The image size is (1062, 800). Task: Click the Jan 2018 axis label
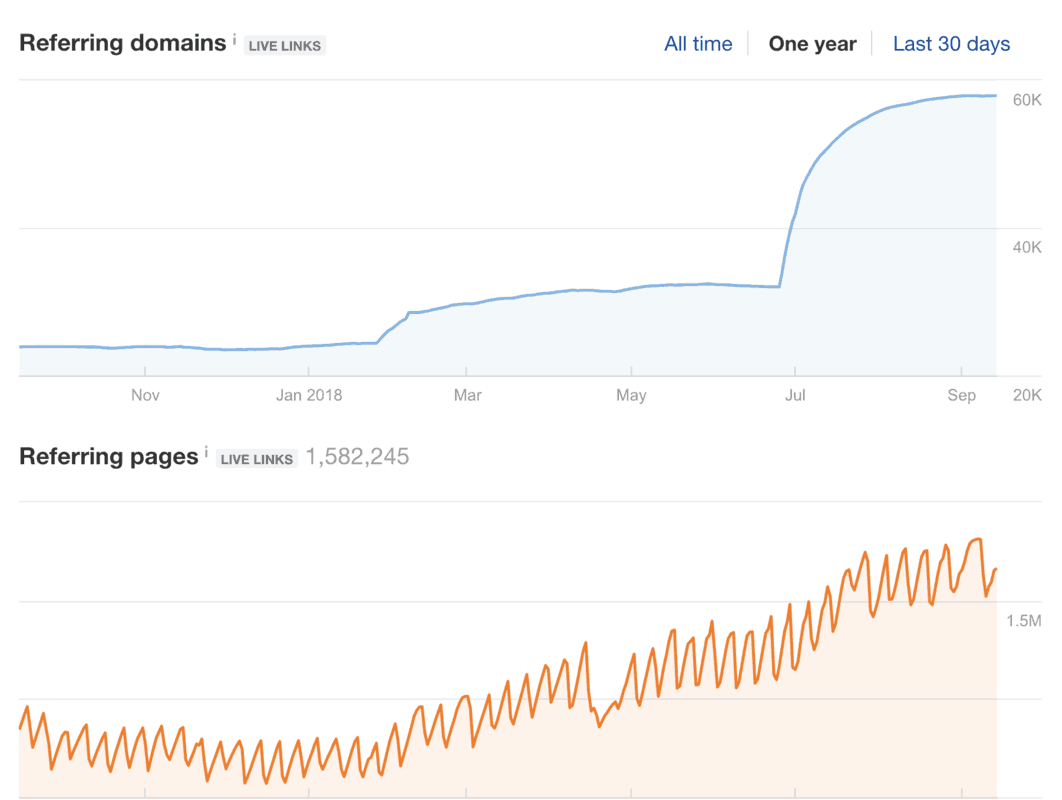click(308, 395)
